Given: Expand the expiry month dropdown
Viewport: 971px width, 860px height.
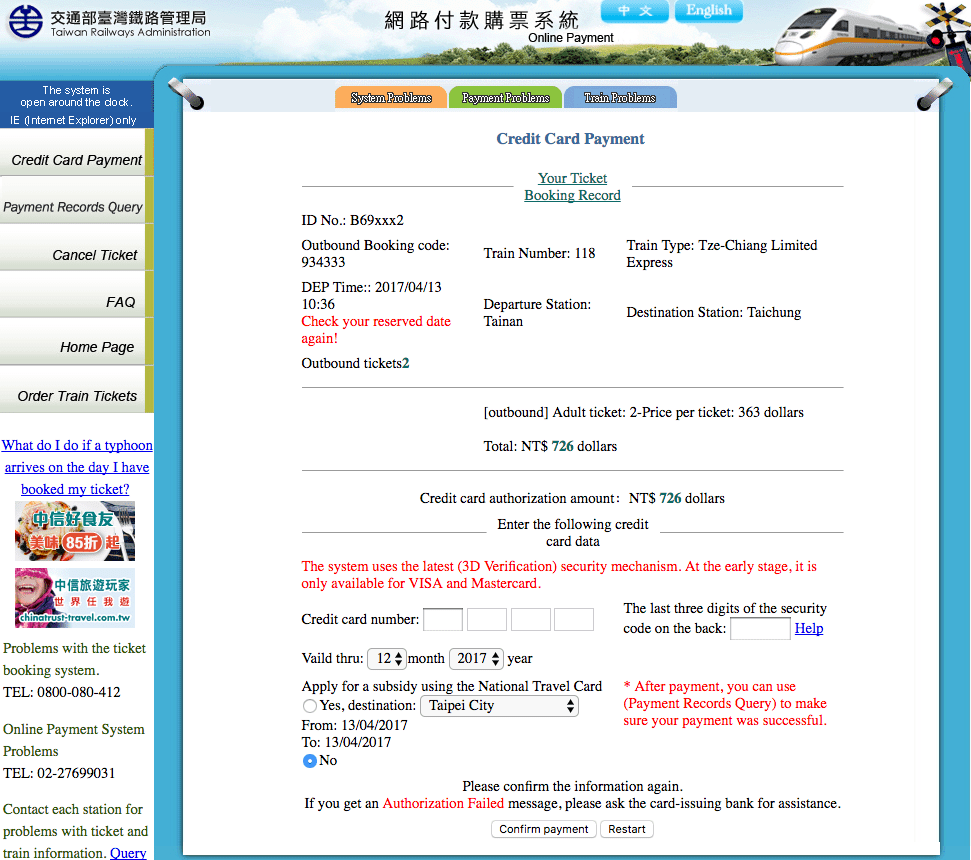Looking at the screenshot, I should point(386,658).
